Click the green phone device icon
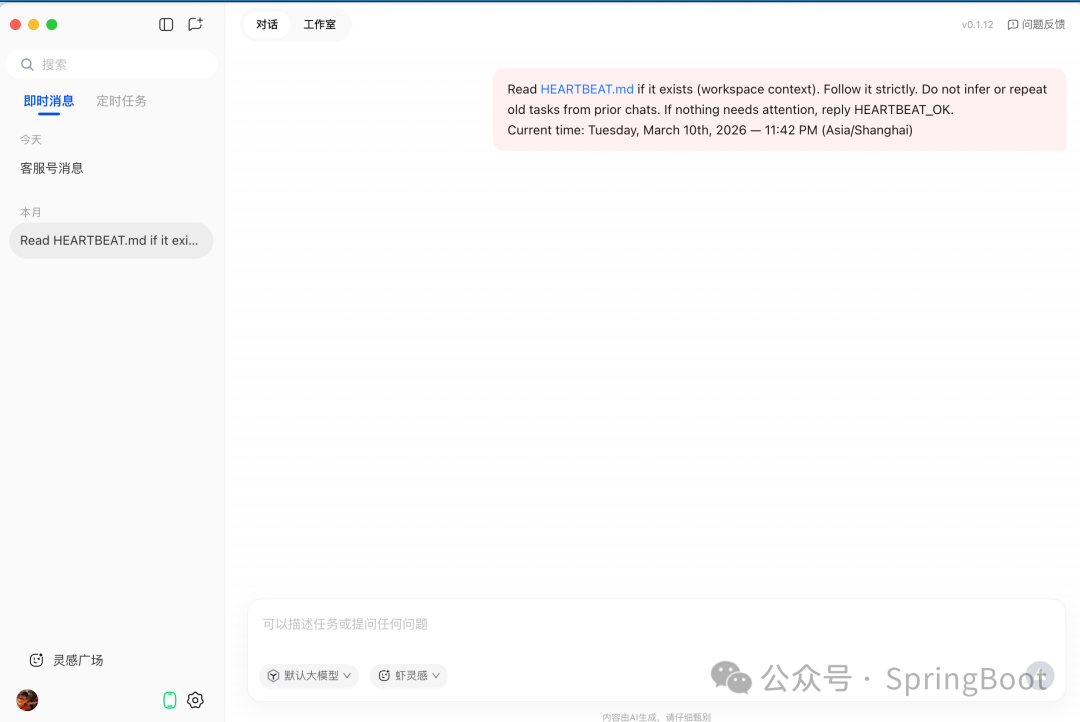The width and height of the screenshot is (1080, 722). (x=169, y=701)
